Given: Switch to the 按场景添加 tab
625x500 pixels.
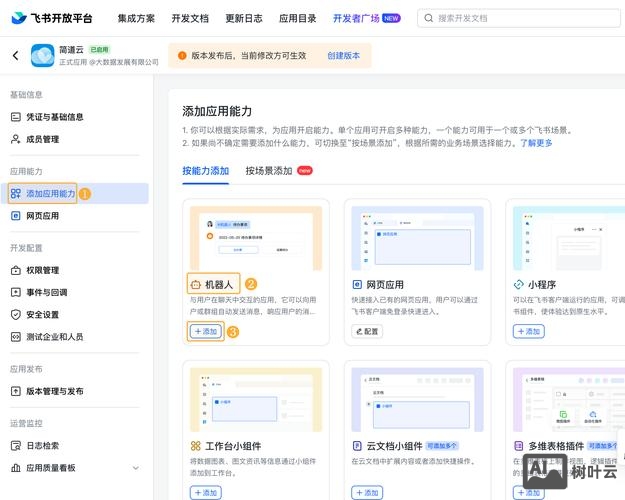Looking at the screenshot, I should pyautogui.click(x=269, y=171).
